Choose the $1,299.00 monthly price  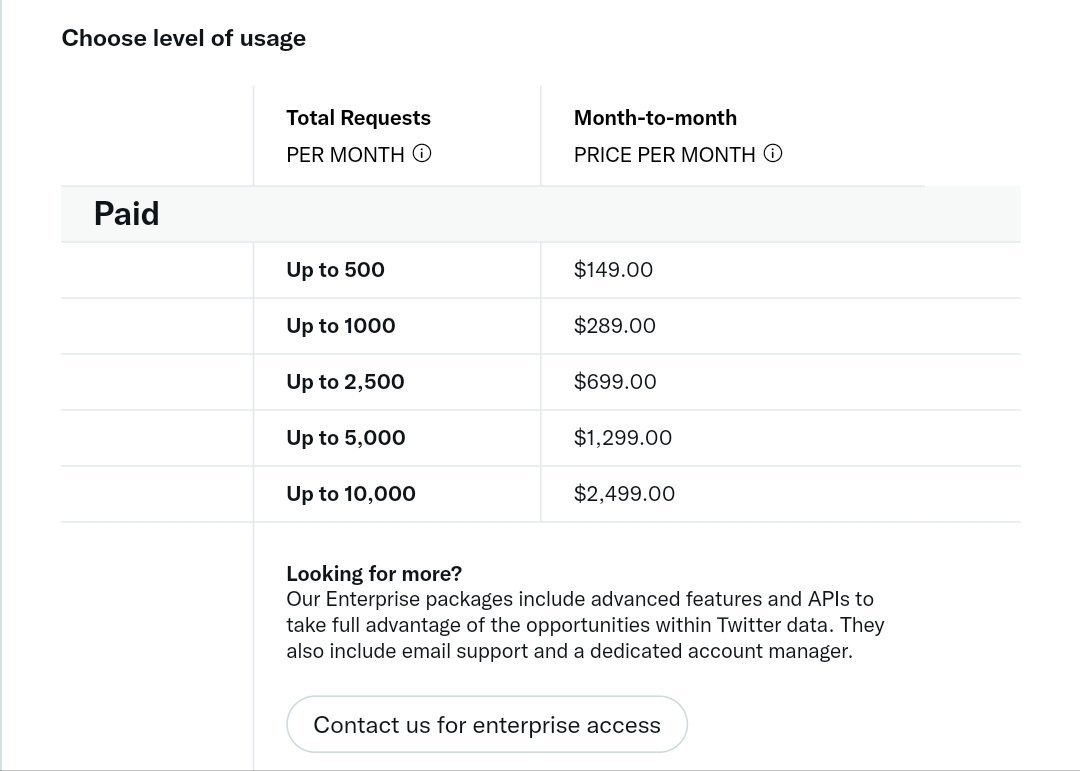tap(623, 438)
